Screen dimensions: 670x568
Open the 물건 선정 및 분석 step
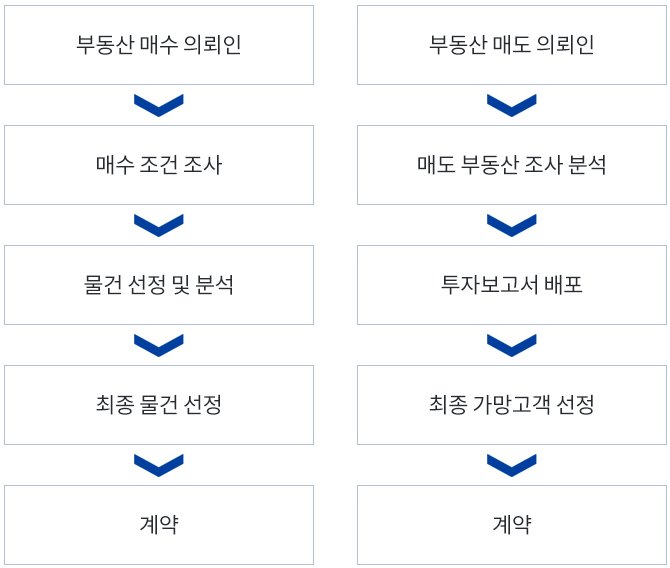(159, 285)
